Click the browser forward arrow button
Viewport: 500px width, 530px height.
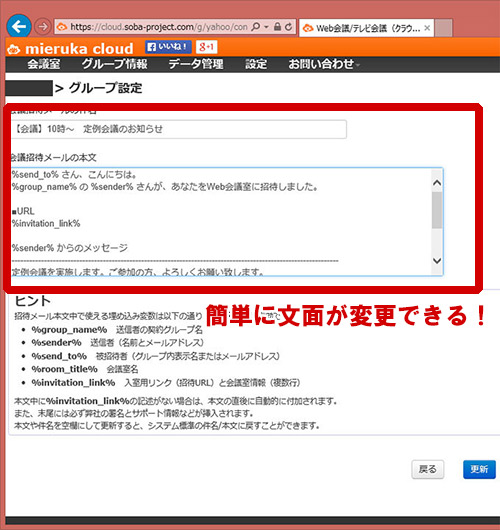(x=43, y=27)
